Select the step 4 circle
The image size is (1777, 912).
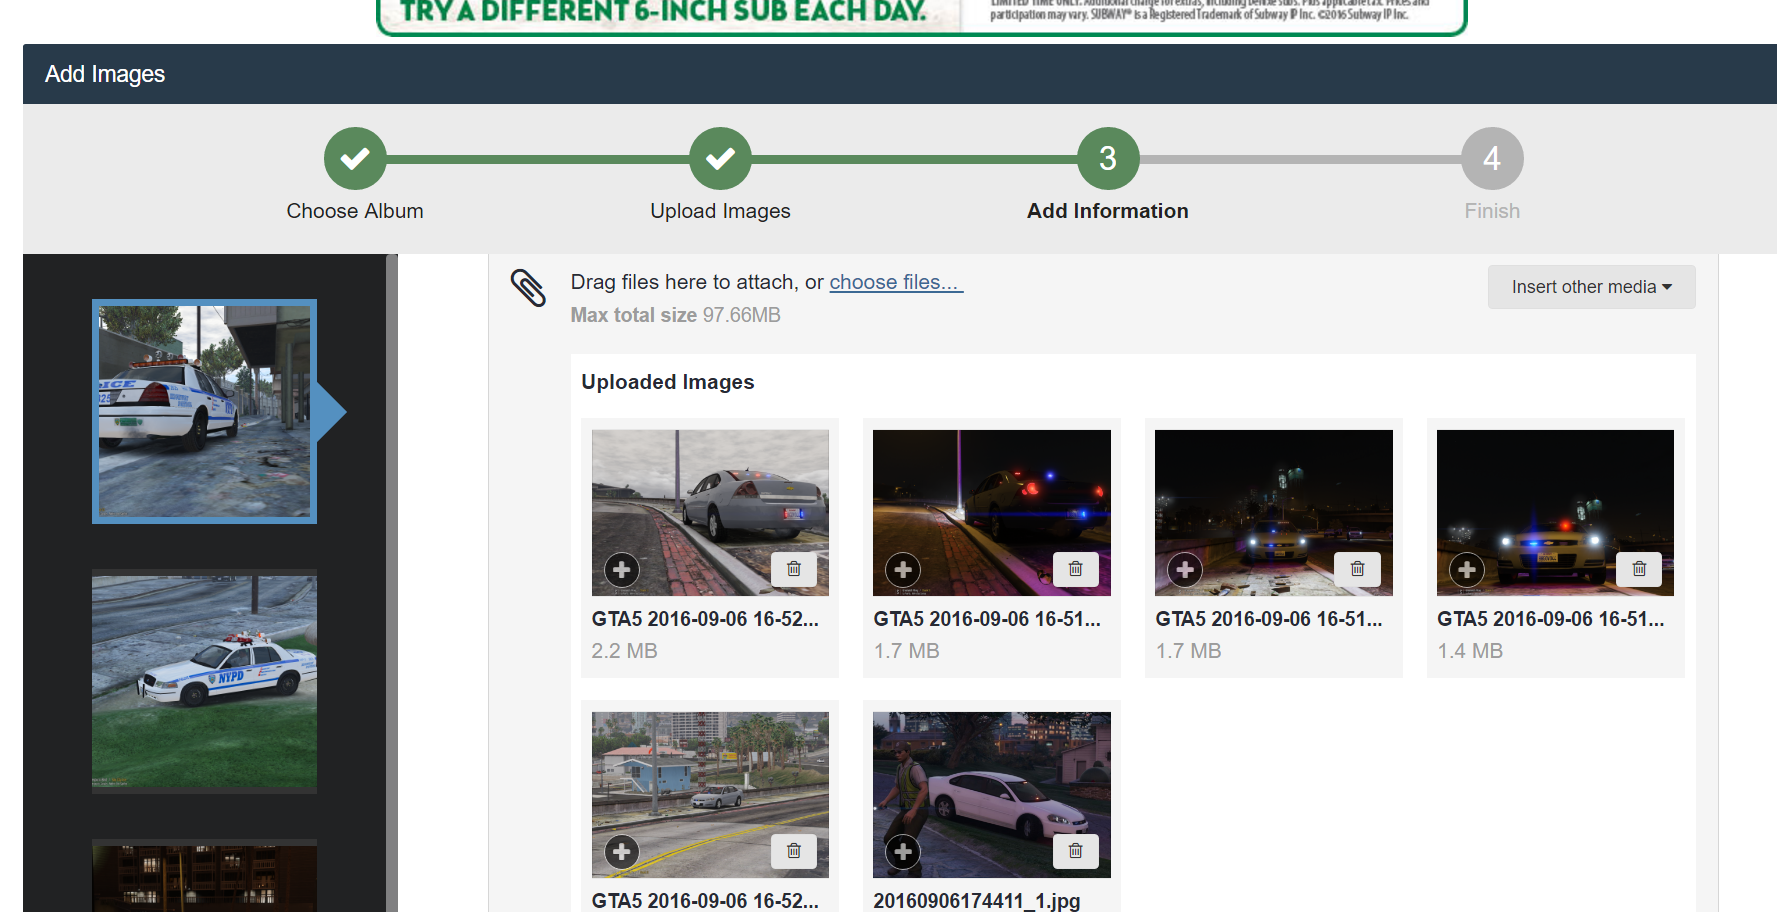coord(1492,158)
